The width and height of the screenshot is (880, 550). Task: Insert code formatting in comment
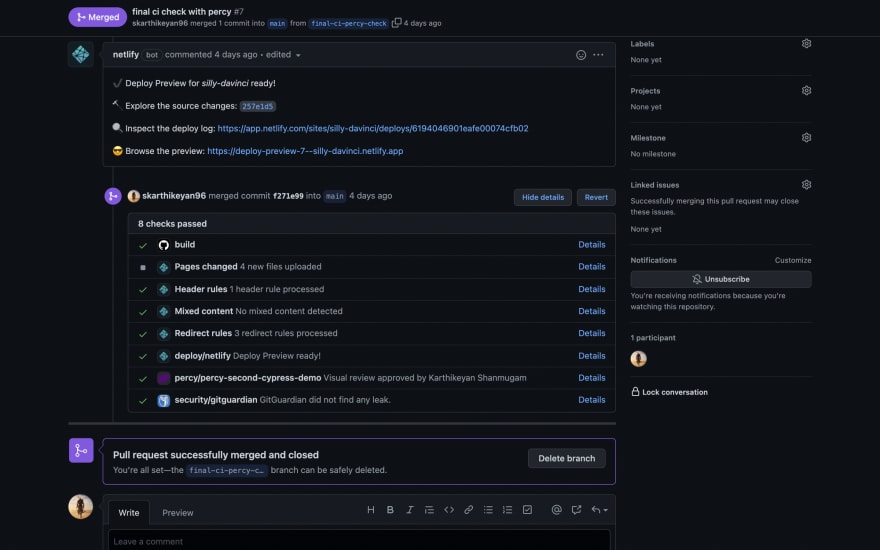pos(449,510)
